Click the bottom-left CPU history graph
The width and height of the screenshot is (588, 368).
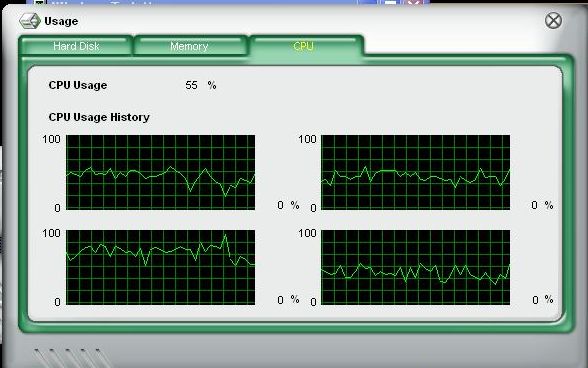coord(160,267)
